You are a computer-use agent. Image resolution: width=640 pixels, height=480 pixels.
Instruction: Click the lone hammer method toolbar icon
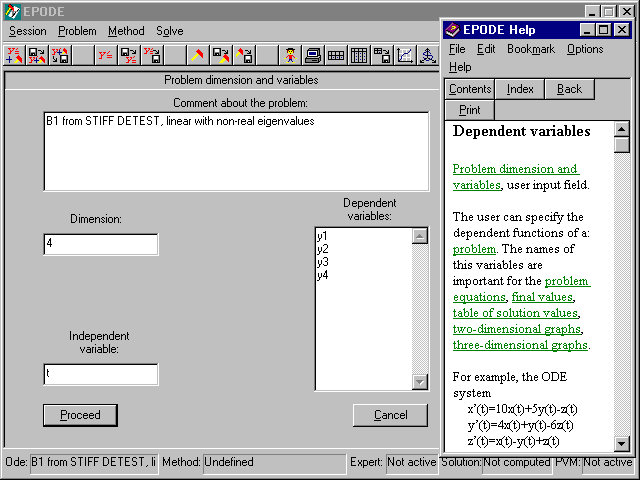pos(197,56)
